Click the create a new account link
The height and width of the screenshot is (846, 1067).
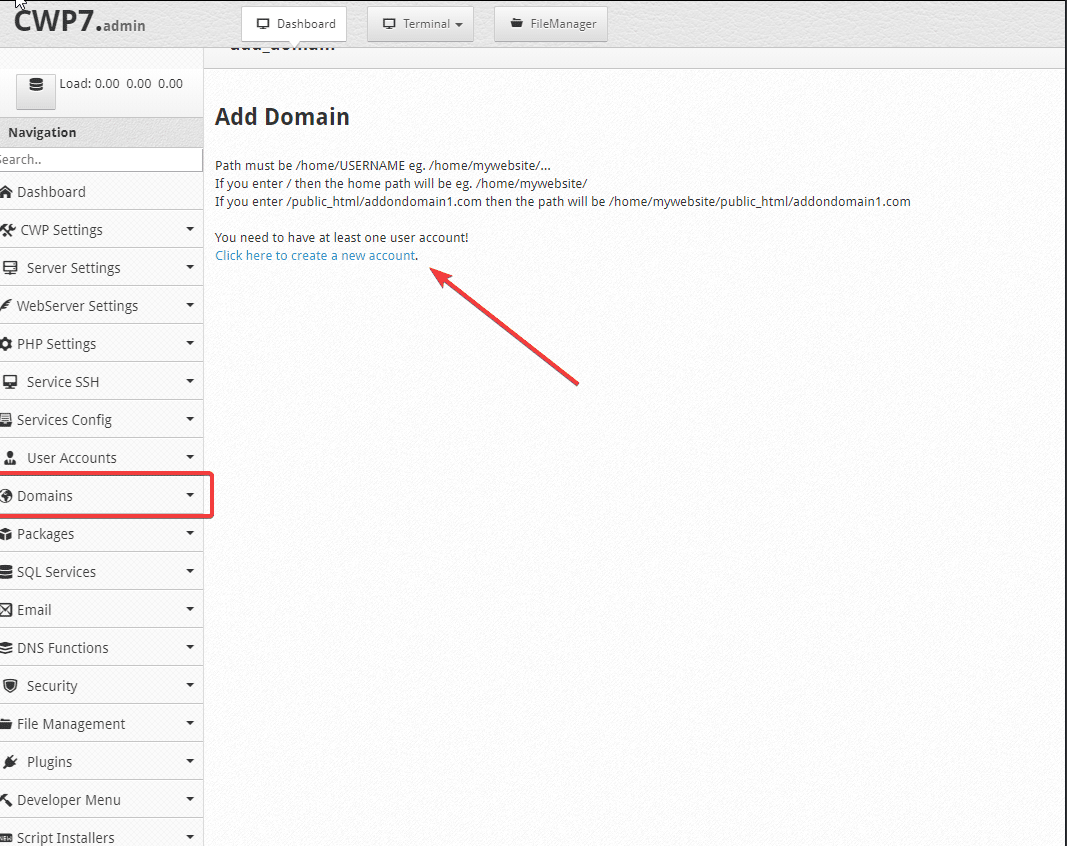coord(315,255)
